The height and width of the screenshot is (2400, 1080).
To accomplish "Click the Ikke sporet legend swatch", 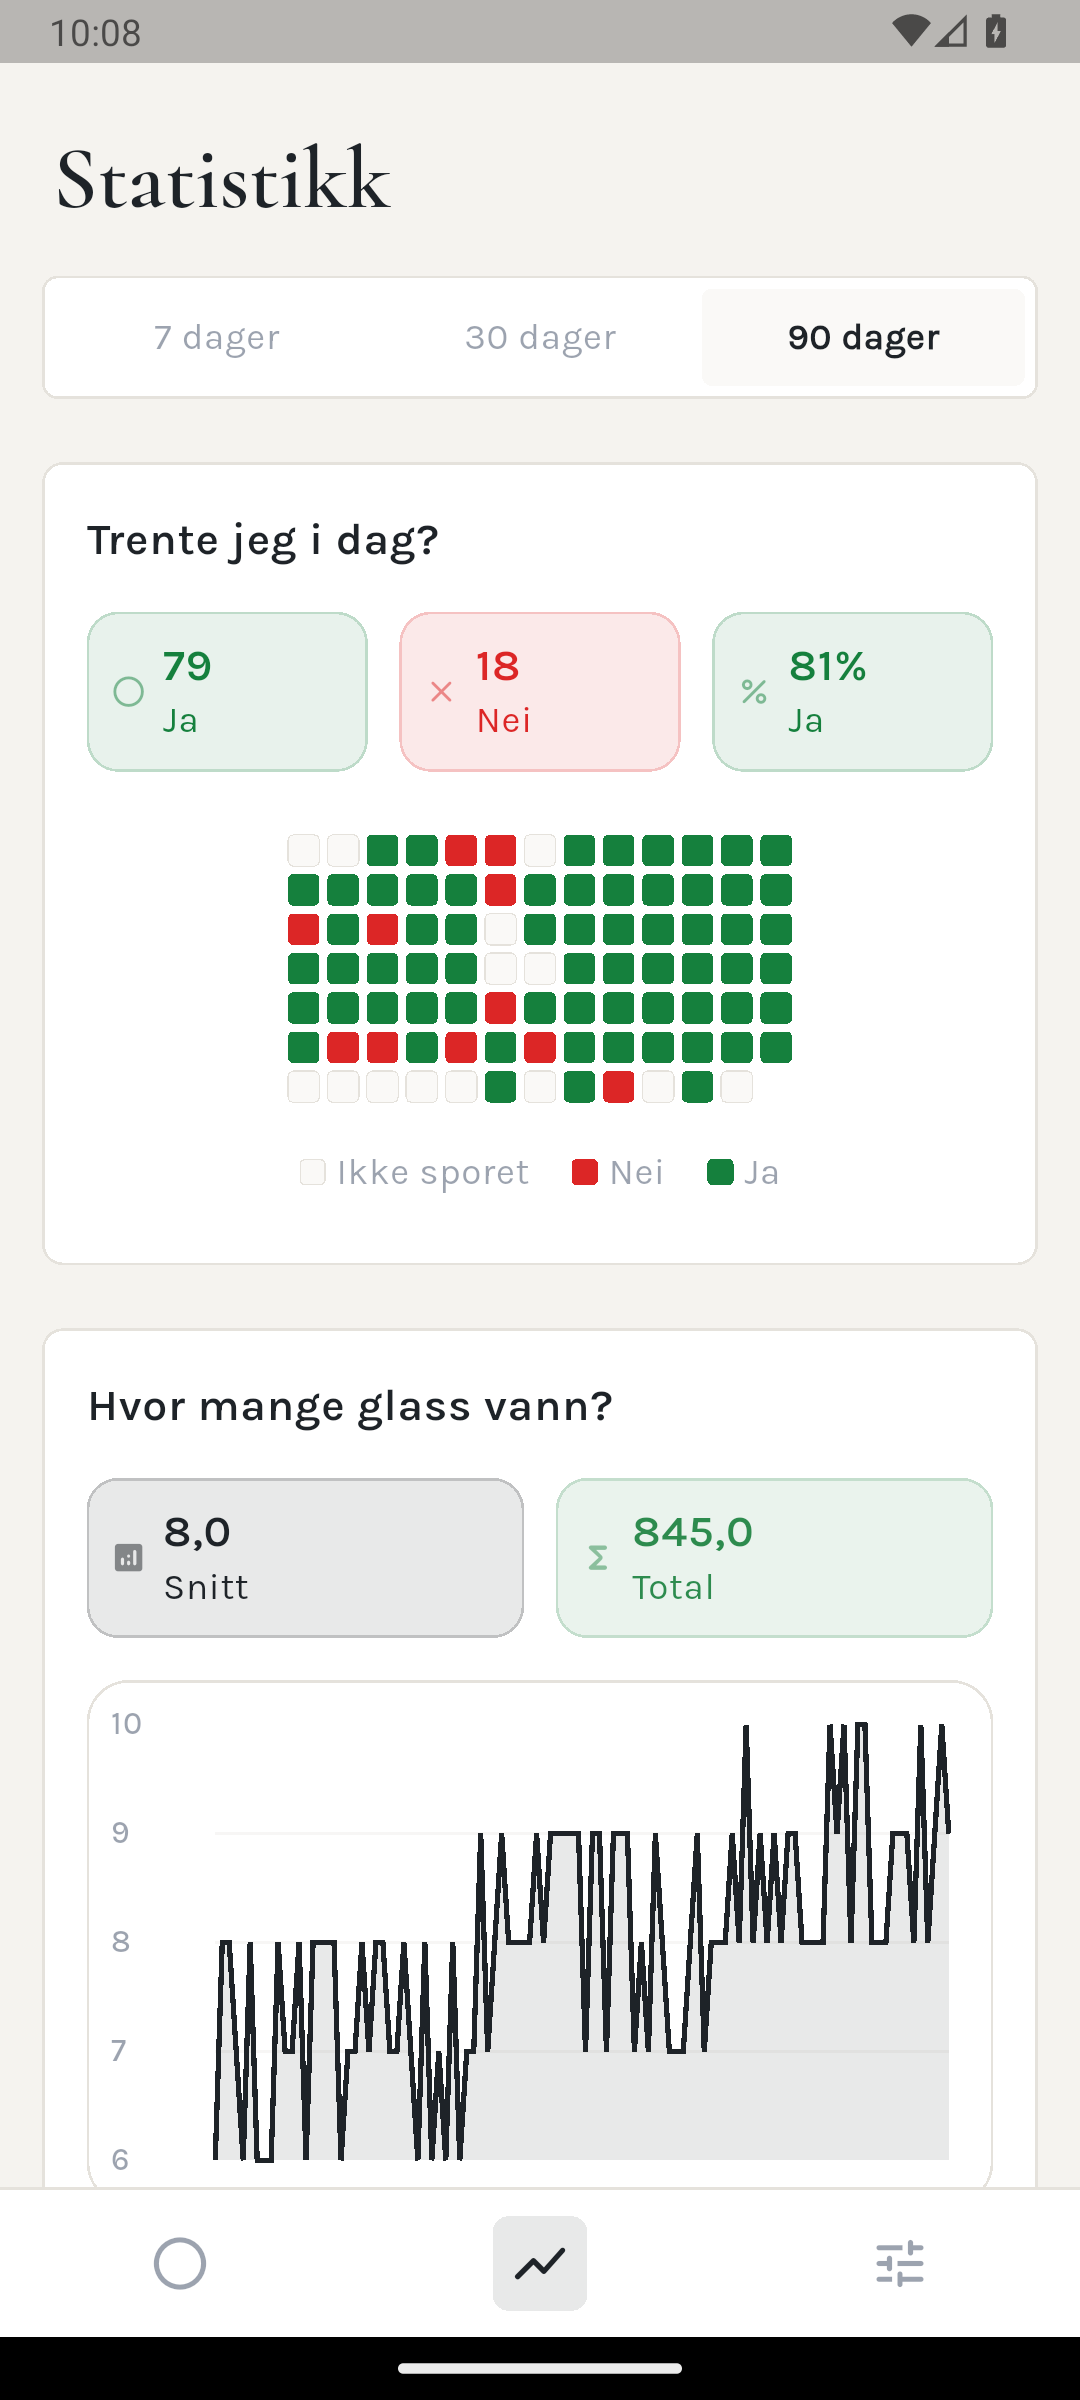I will point(313,1172).
